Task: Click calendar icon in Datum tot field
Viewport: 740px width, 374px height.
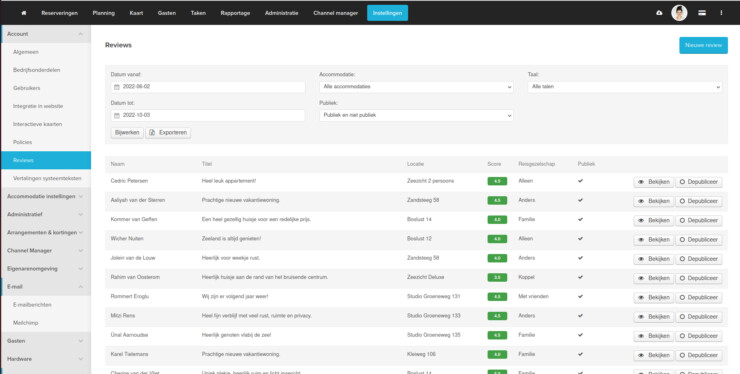Action: coord(117,115)
